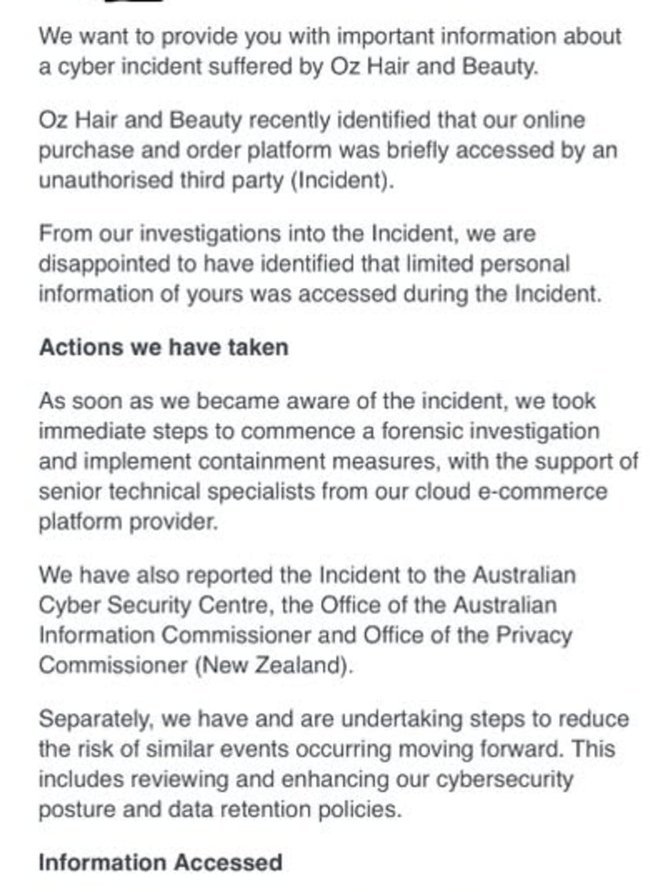Click the "Actions we have taken" heading
This screenshot has height=892, width=668.
(x=163, y=347)
